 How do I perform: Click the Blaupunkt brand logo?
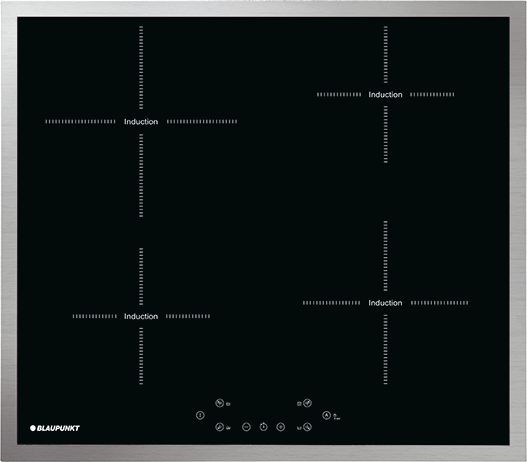(55, 428)
